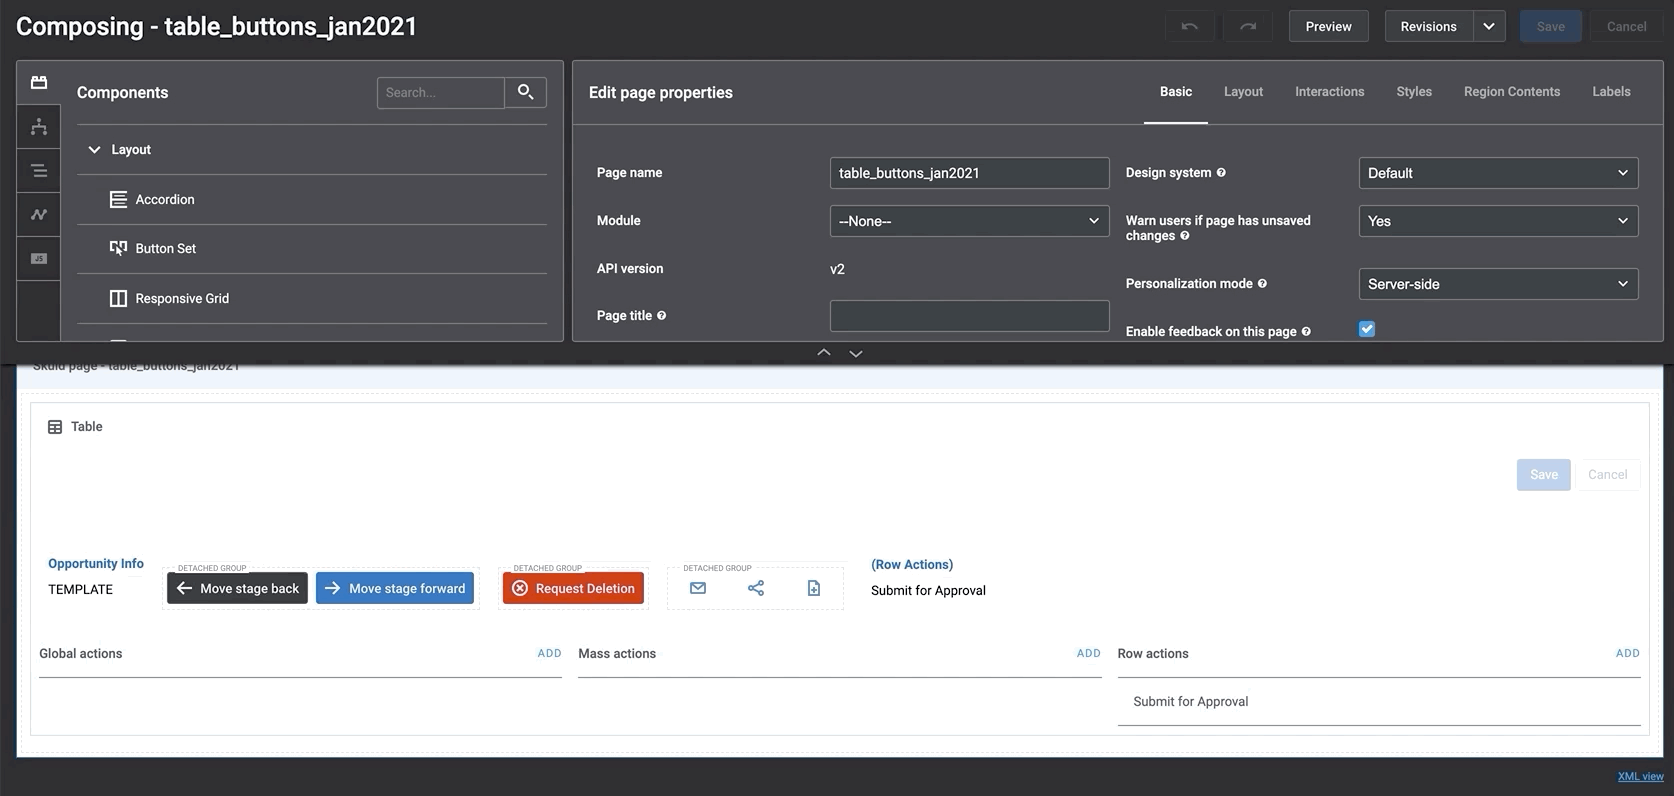Click the Preview button
The height and width of the screenshot is (796, 1674).
coord(1328,26)
